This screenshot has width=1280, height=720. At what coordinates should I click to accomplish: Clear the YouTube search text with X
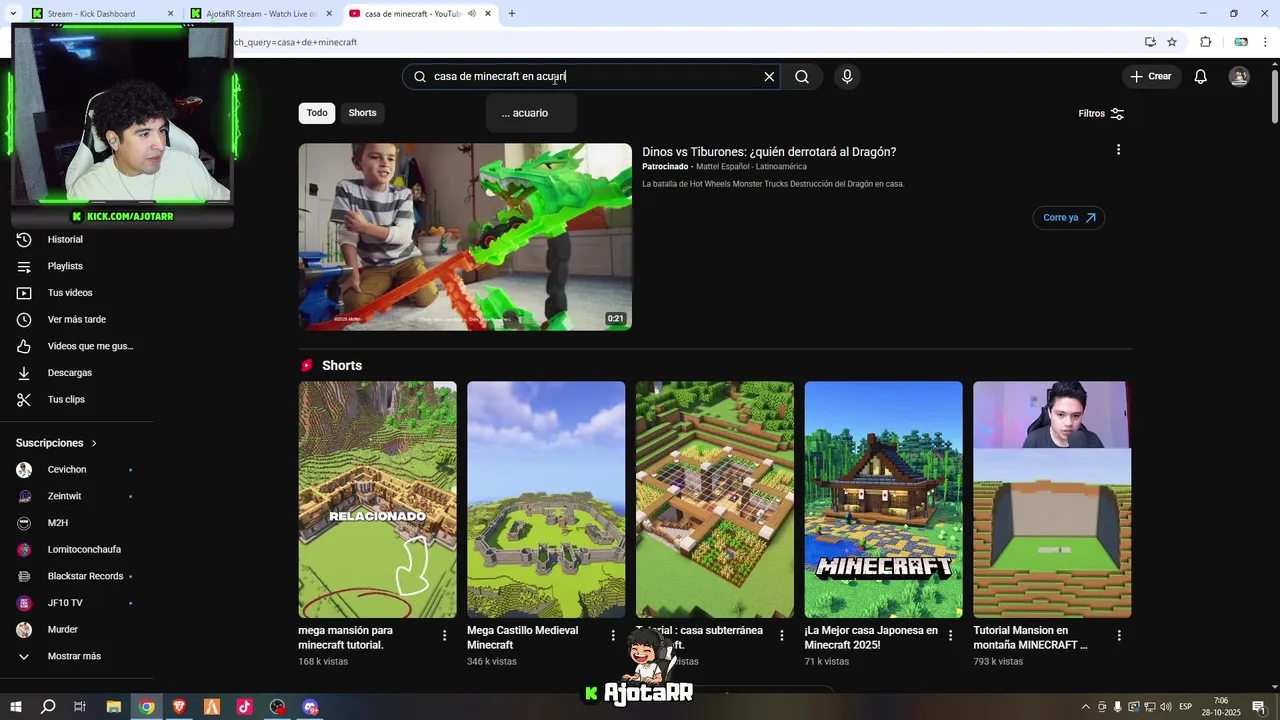[769, 77]
